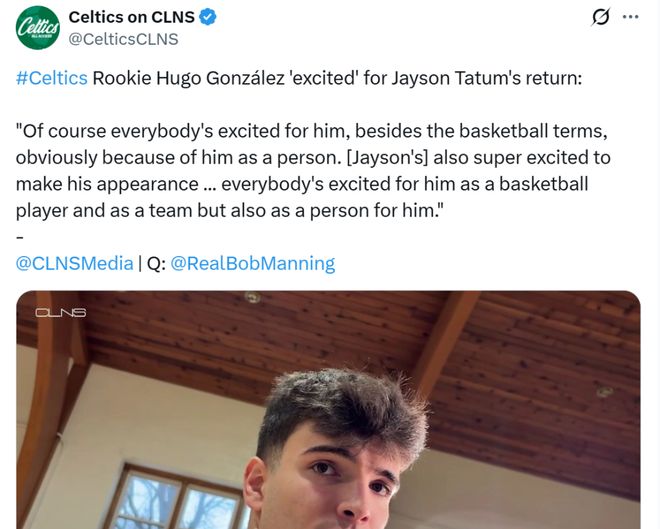
Task: Visit the @CelticsCLNS handle
Action: click(123, 39)
